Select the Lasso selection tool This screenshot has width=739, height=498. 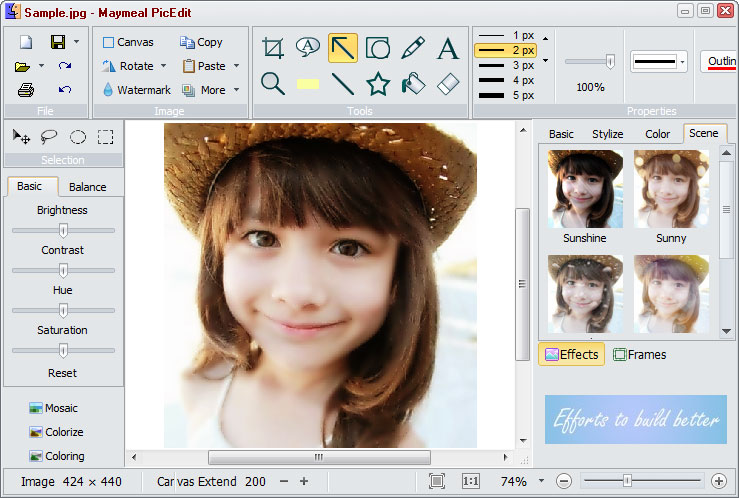(x=48, y=137)
